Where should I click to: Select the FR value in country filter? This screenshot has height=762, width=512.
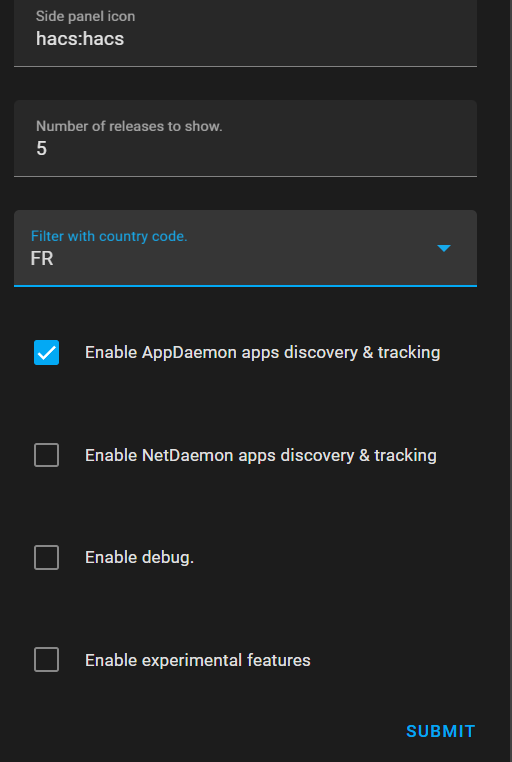pyautogui.click(x=42, y=259)
